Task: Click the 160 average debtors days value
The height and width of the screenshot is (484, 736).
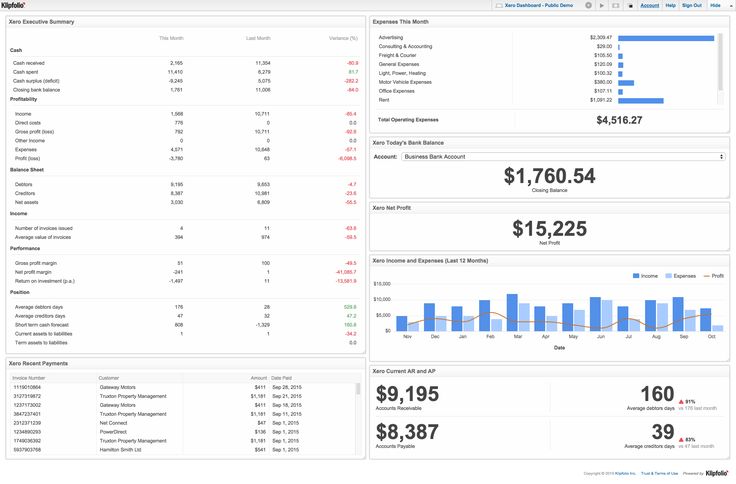Action: click(x=657, y=394)
